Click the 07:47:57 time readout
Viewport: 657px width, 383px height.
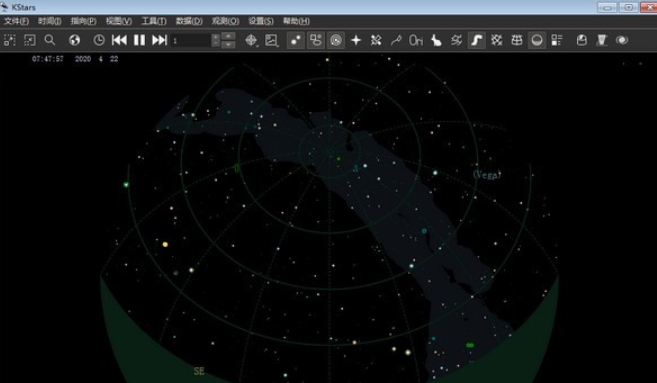pos(48,59)
